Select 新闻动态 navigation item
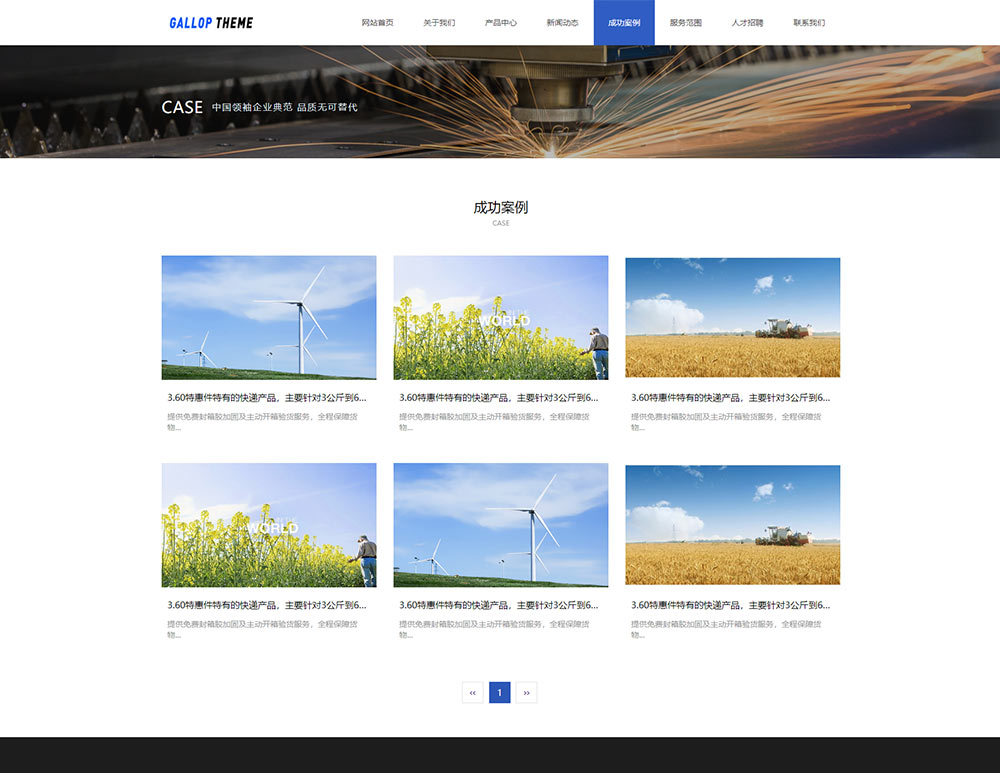This screenshot has width=1000, height=773. click(x=562, y=23)
